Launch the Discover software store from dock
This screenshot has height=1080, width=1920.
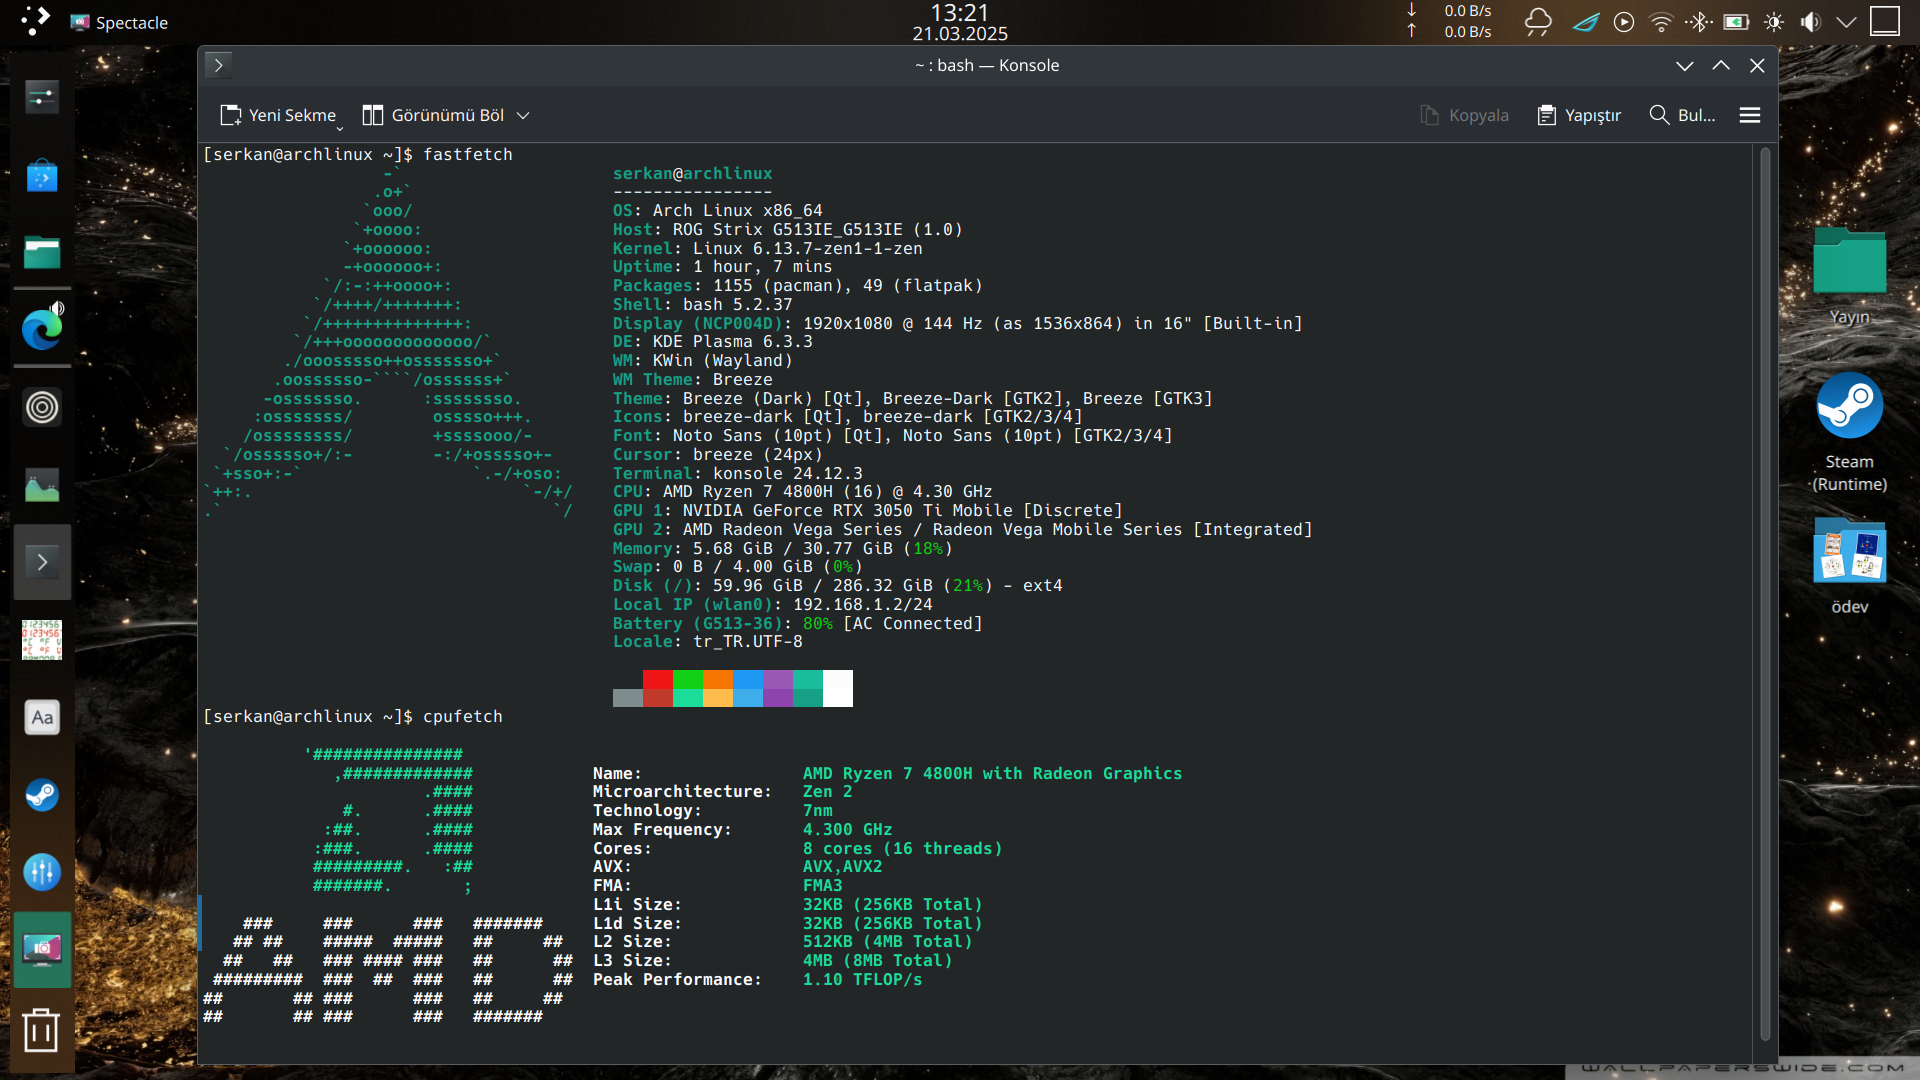[42, 176]
